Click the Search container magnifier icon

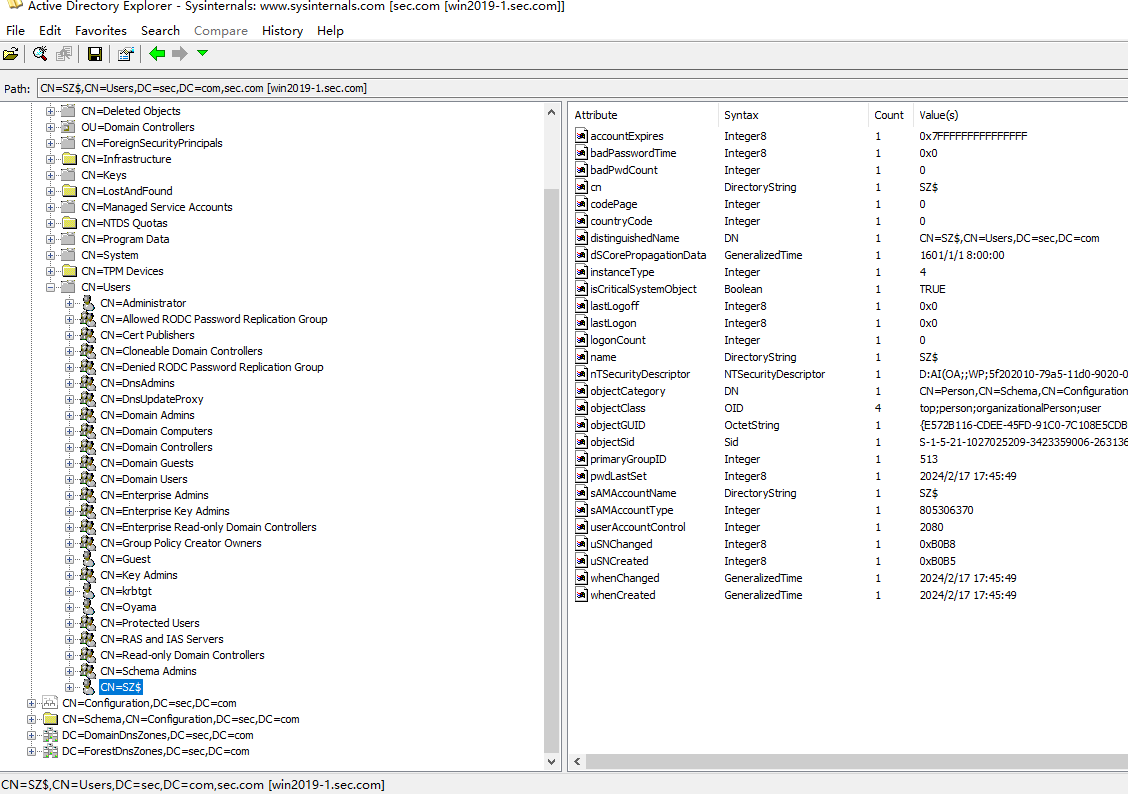(40, 54)
